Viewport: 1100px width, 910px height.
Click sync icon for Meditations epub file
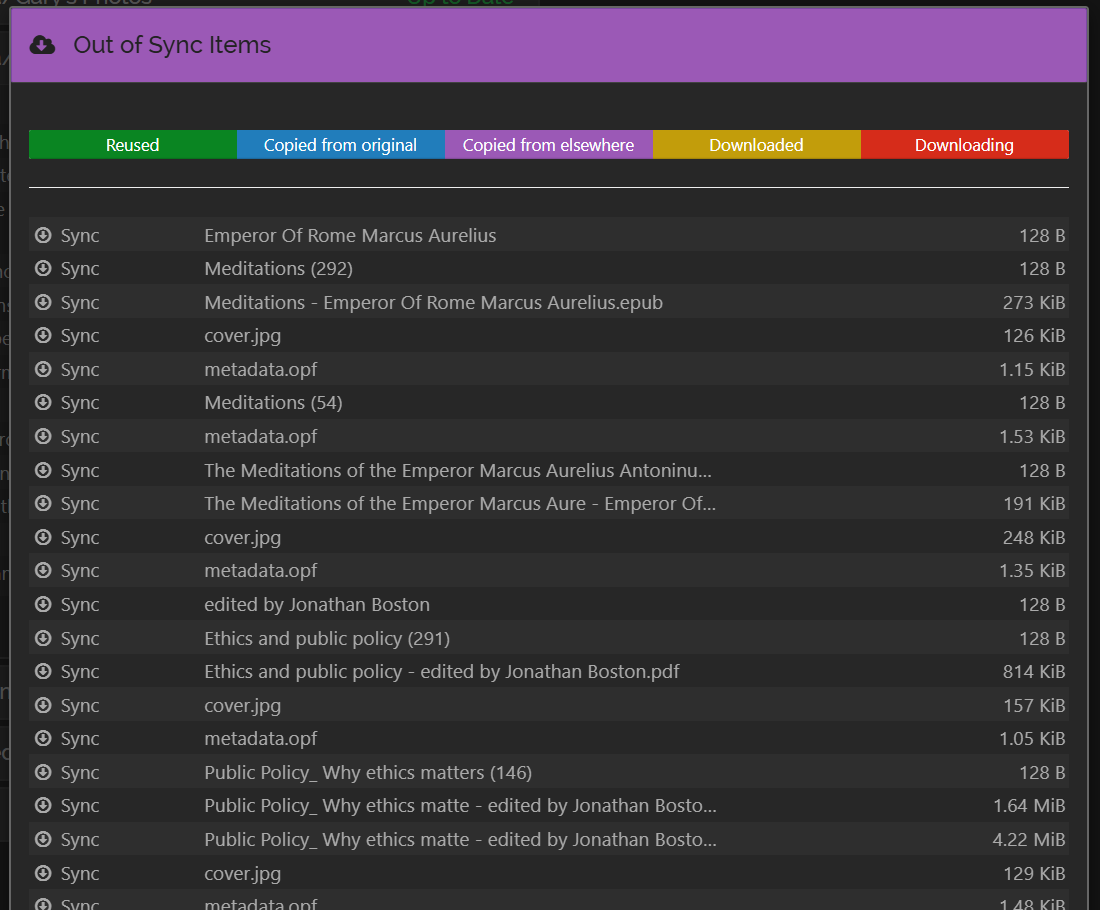(x=43, y=303)
